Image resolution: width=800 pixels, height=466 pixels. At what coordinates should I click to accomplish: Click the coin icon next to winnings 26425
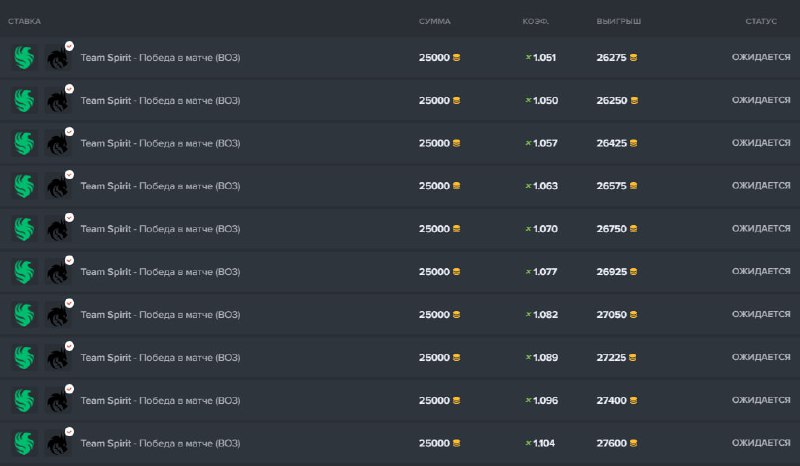coord(634,143)
